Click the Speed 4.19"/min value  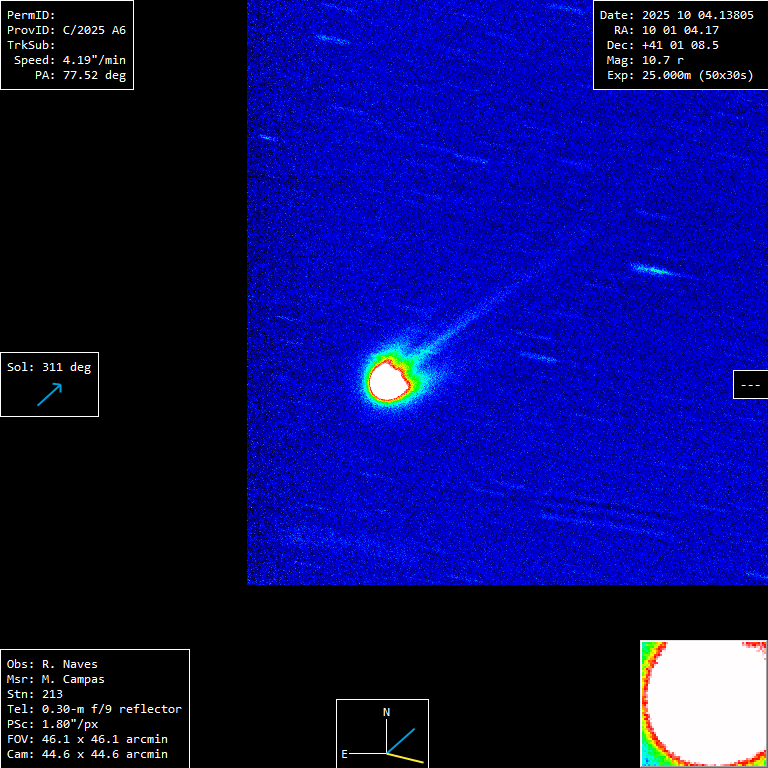69,60
